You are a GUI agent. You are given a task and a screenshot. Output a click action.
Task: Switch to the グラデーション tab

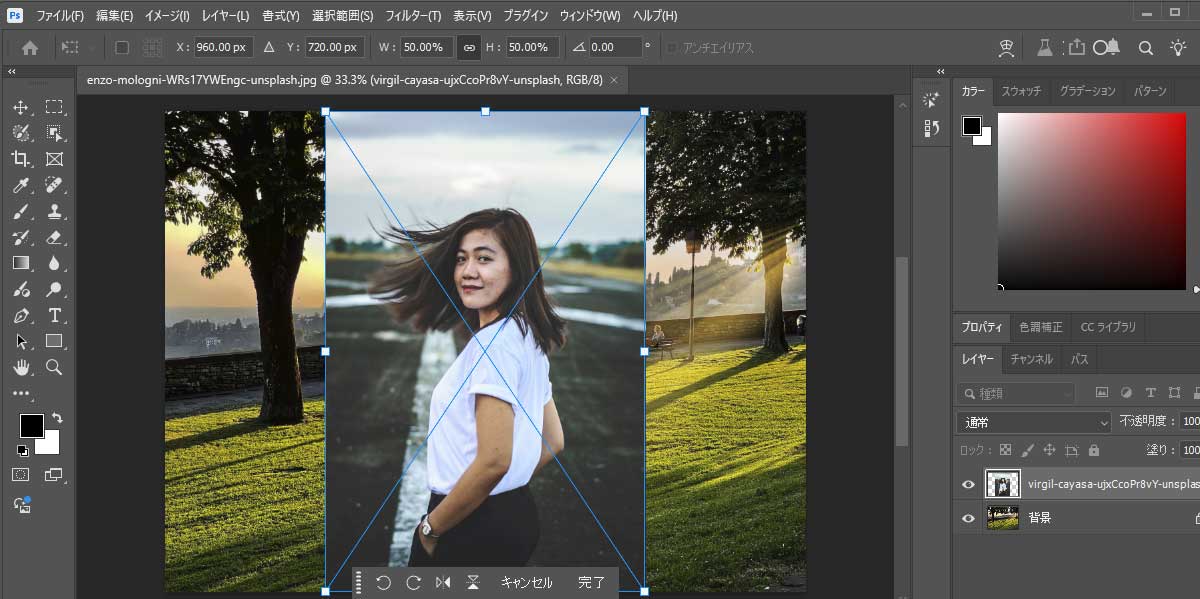[1087, 91]
